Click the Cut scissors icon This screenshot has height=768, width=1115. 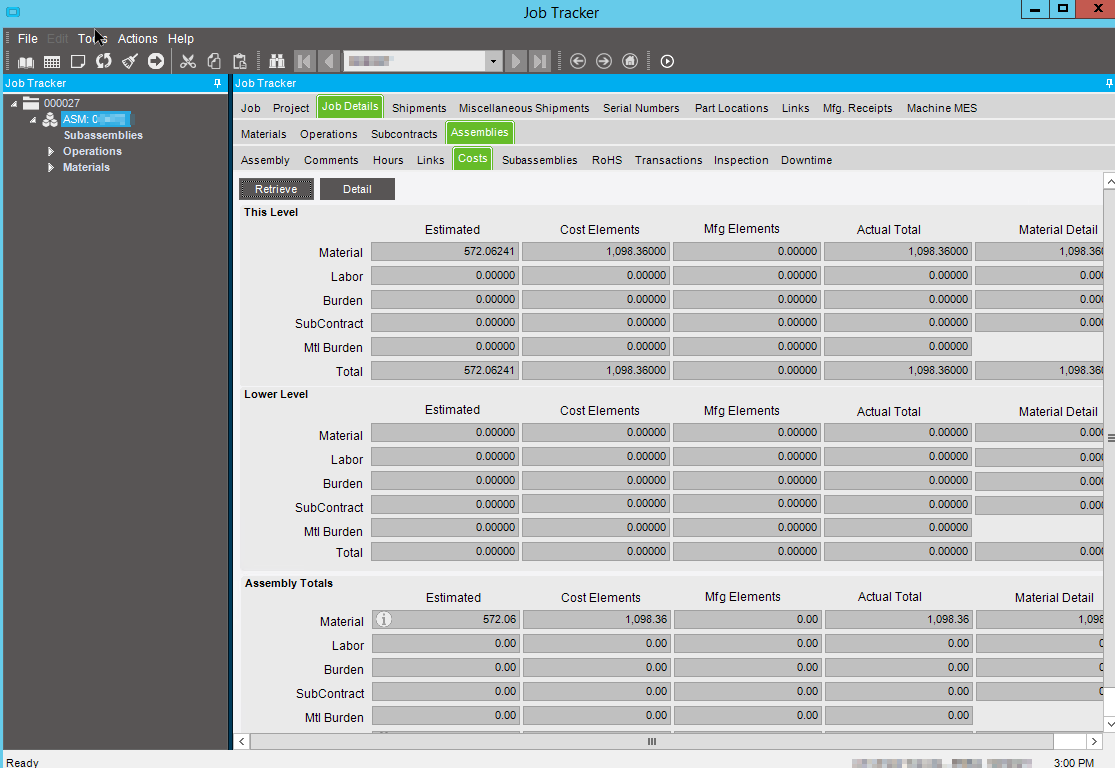[x=188, y=61]
